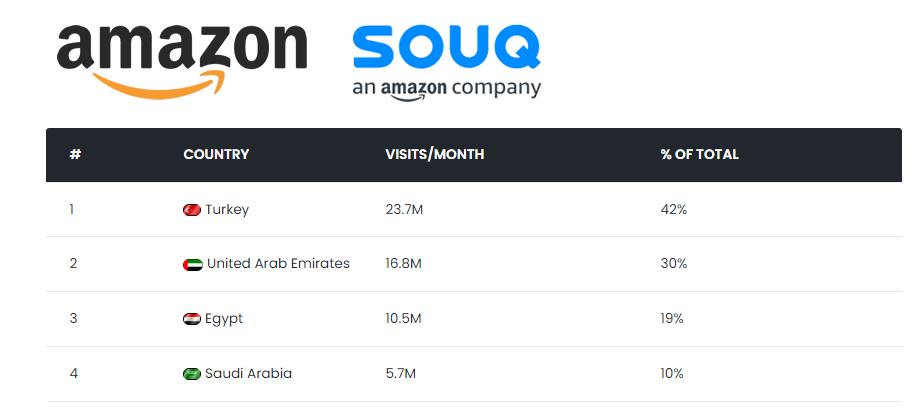Click the Egypt flag icon
Viewport: 919px width, 411px height.
pos(192,319)
